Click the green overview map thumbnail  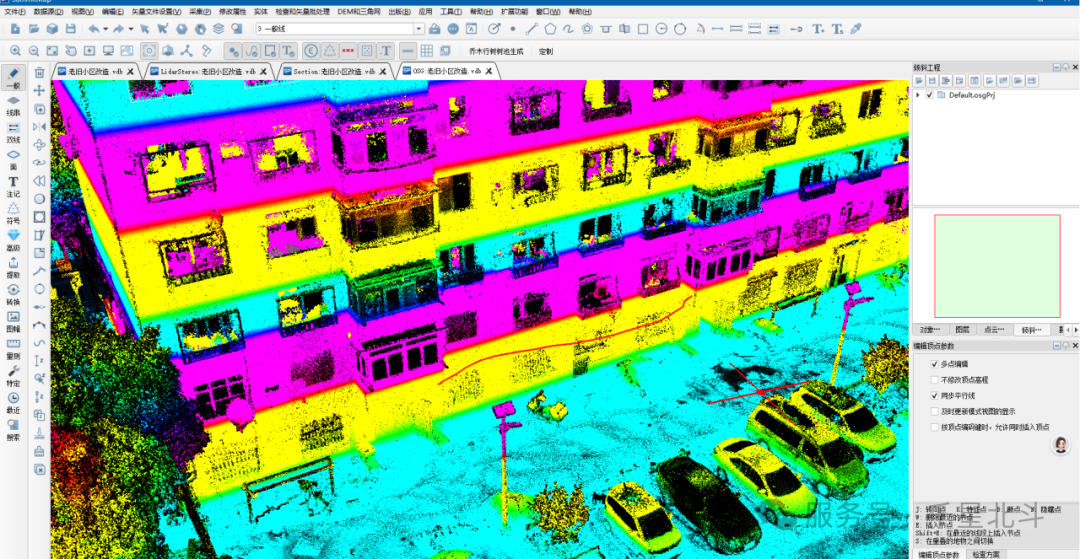point(997,266)
